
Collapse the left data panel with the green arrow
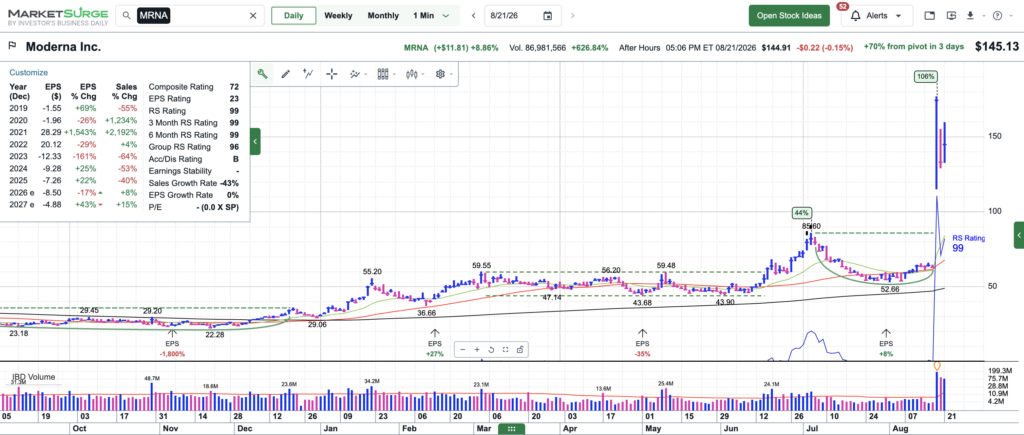255,141
